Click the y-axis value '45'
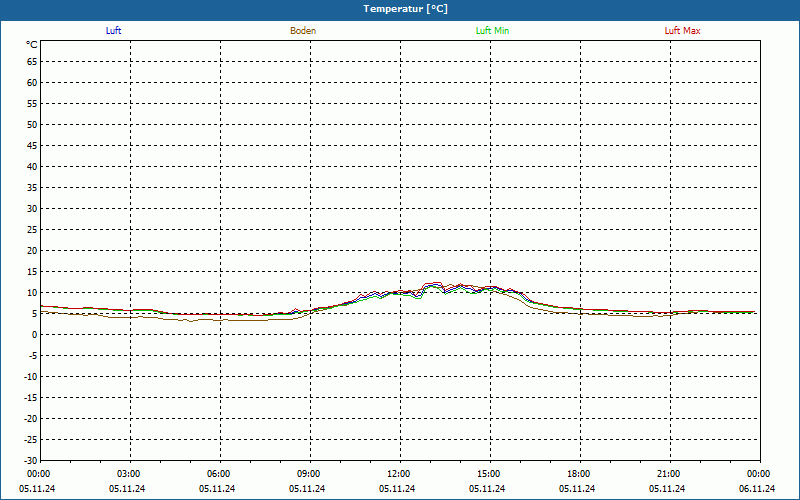The image size is (800, 500). click(32, 145)
